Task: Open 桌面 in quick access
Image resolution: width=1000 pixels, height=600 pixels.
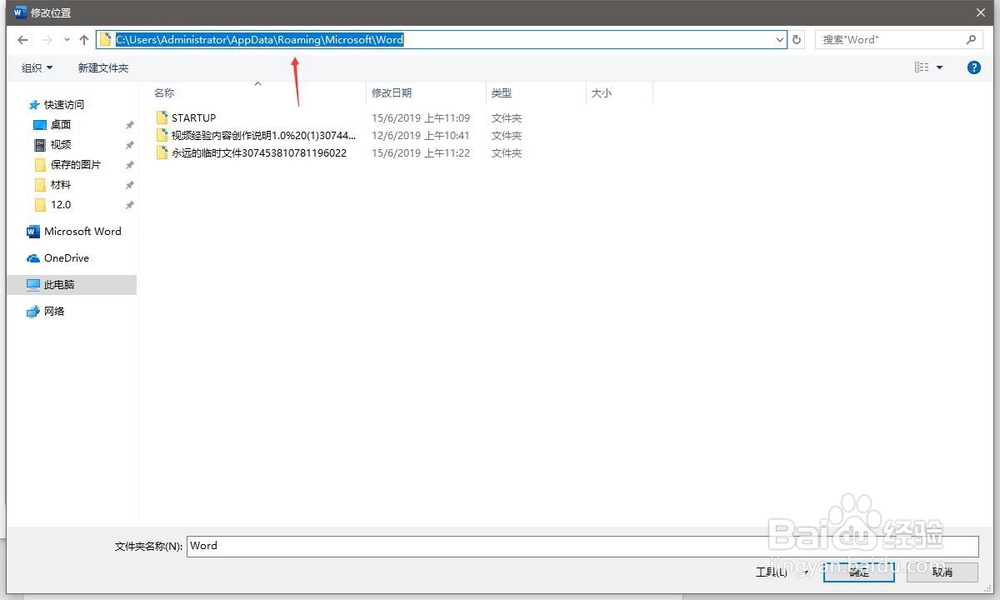Action: coord(61,124)
